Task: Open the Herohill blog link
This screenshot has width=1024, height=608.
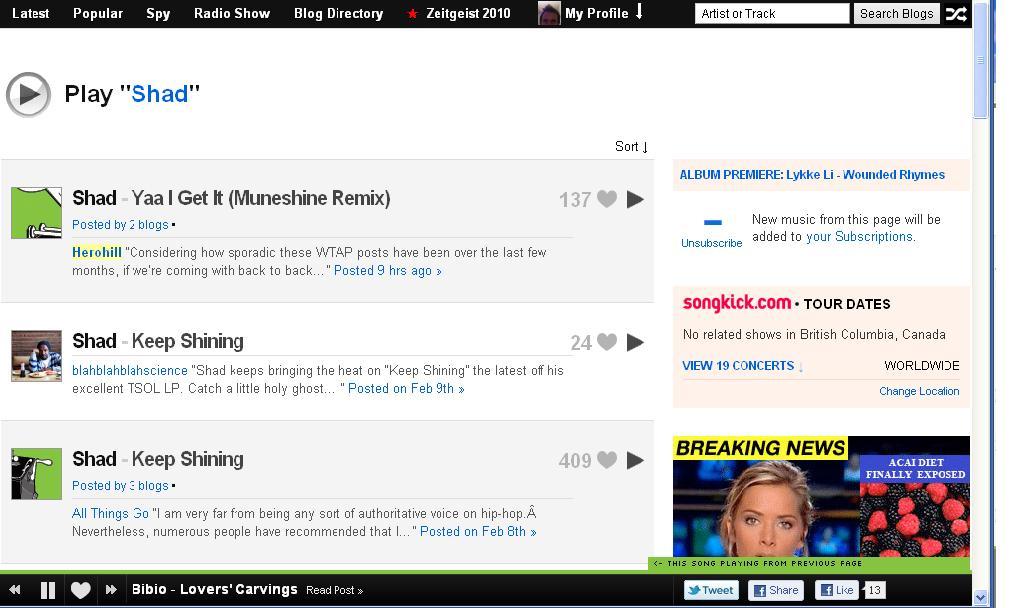Action: click(x=97, y=253)
